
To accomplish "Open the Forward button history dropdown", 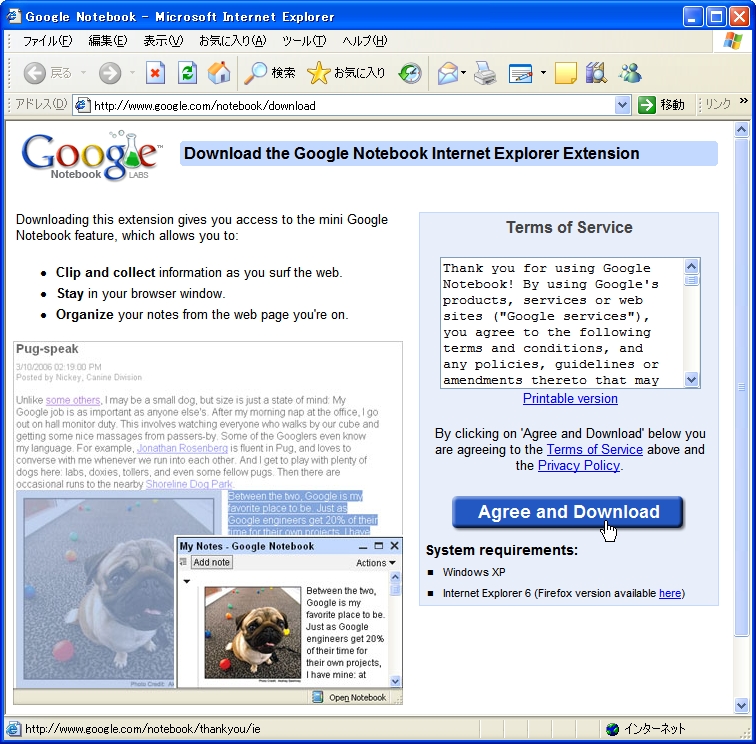I will click(132, 73).
